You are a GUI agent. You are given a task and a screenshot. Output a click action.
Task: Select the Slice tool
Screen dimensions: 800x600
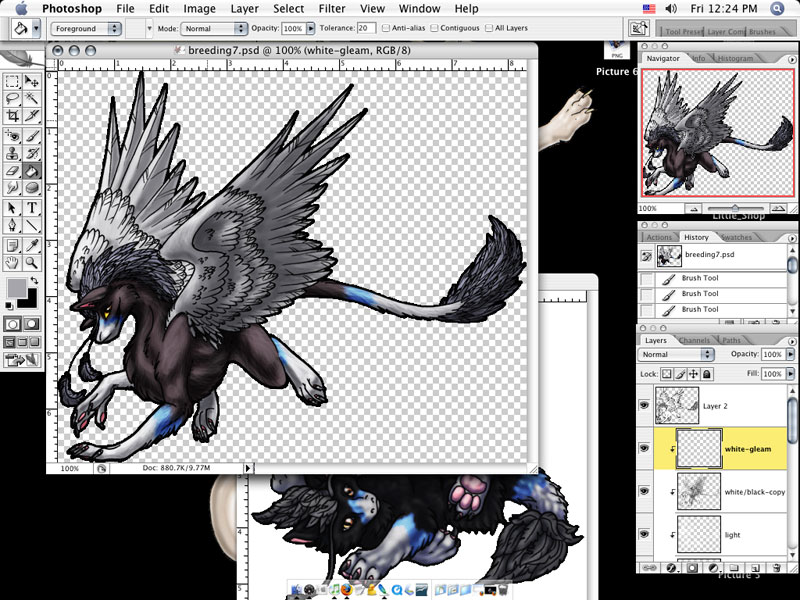[x=32, y=116]
